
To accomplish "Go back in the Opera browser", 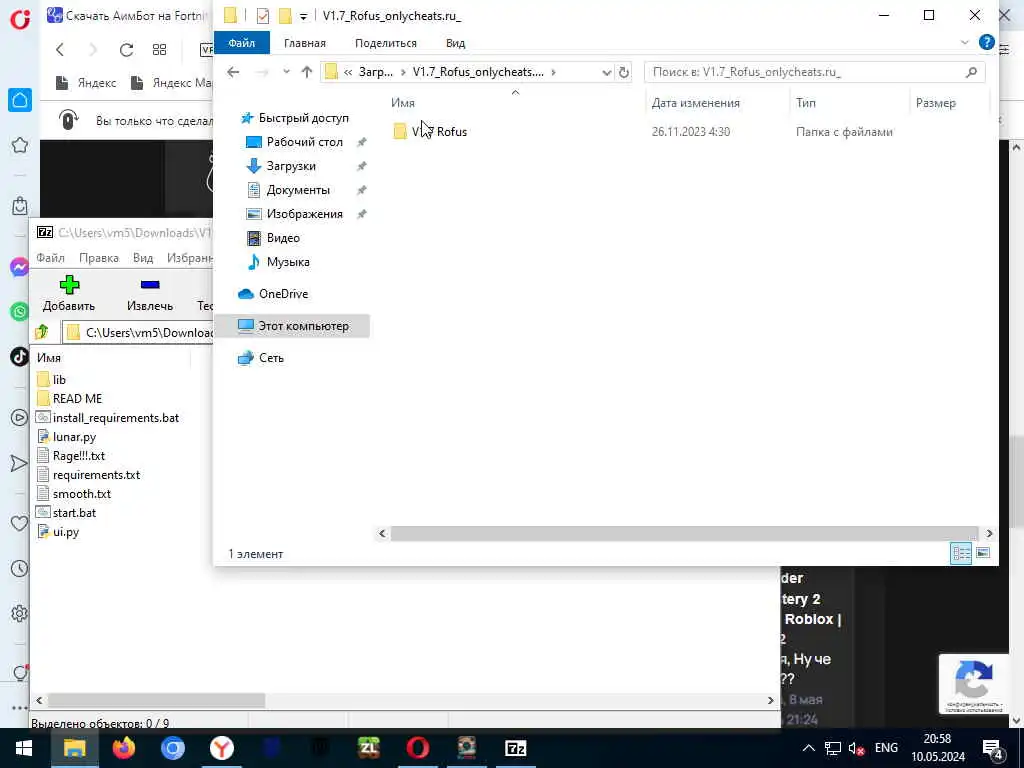I will (60, 50).
